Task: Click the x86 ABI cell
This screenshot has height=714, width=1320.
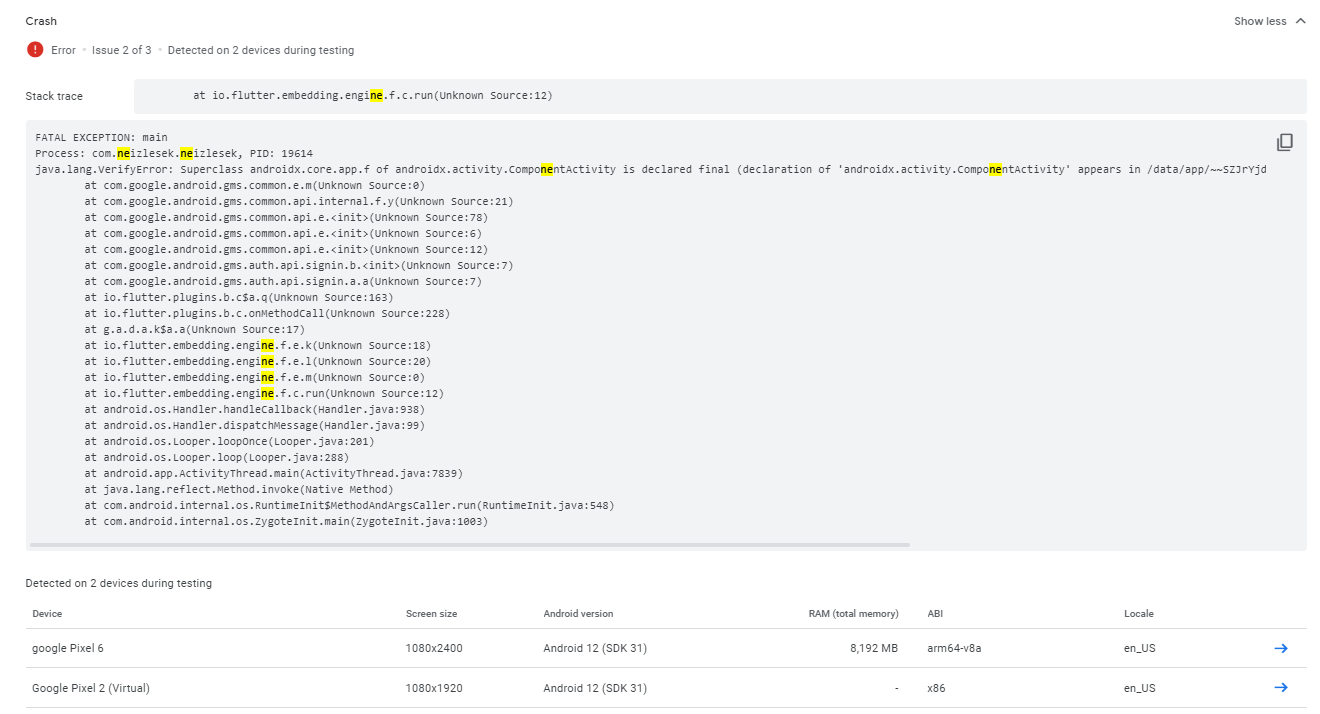Action: (937, 688)
